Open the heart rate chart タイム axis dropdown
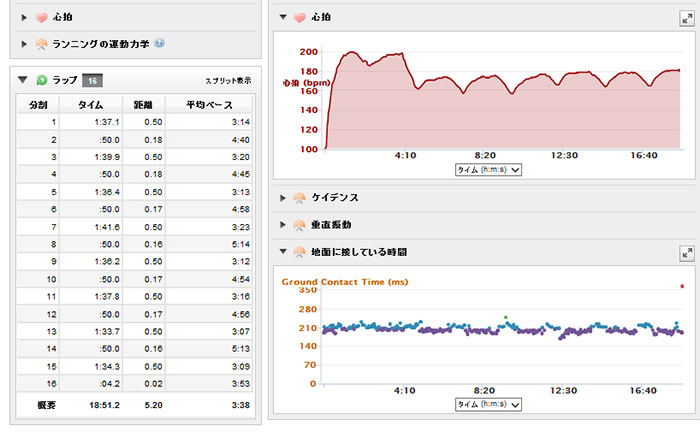Viewport: 700px width, 432px height. [x=488, y=170]
